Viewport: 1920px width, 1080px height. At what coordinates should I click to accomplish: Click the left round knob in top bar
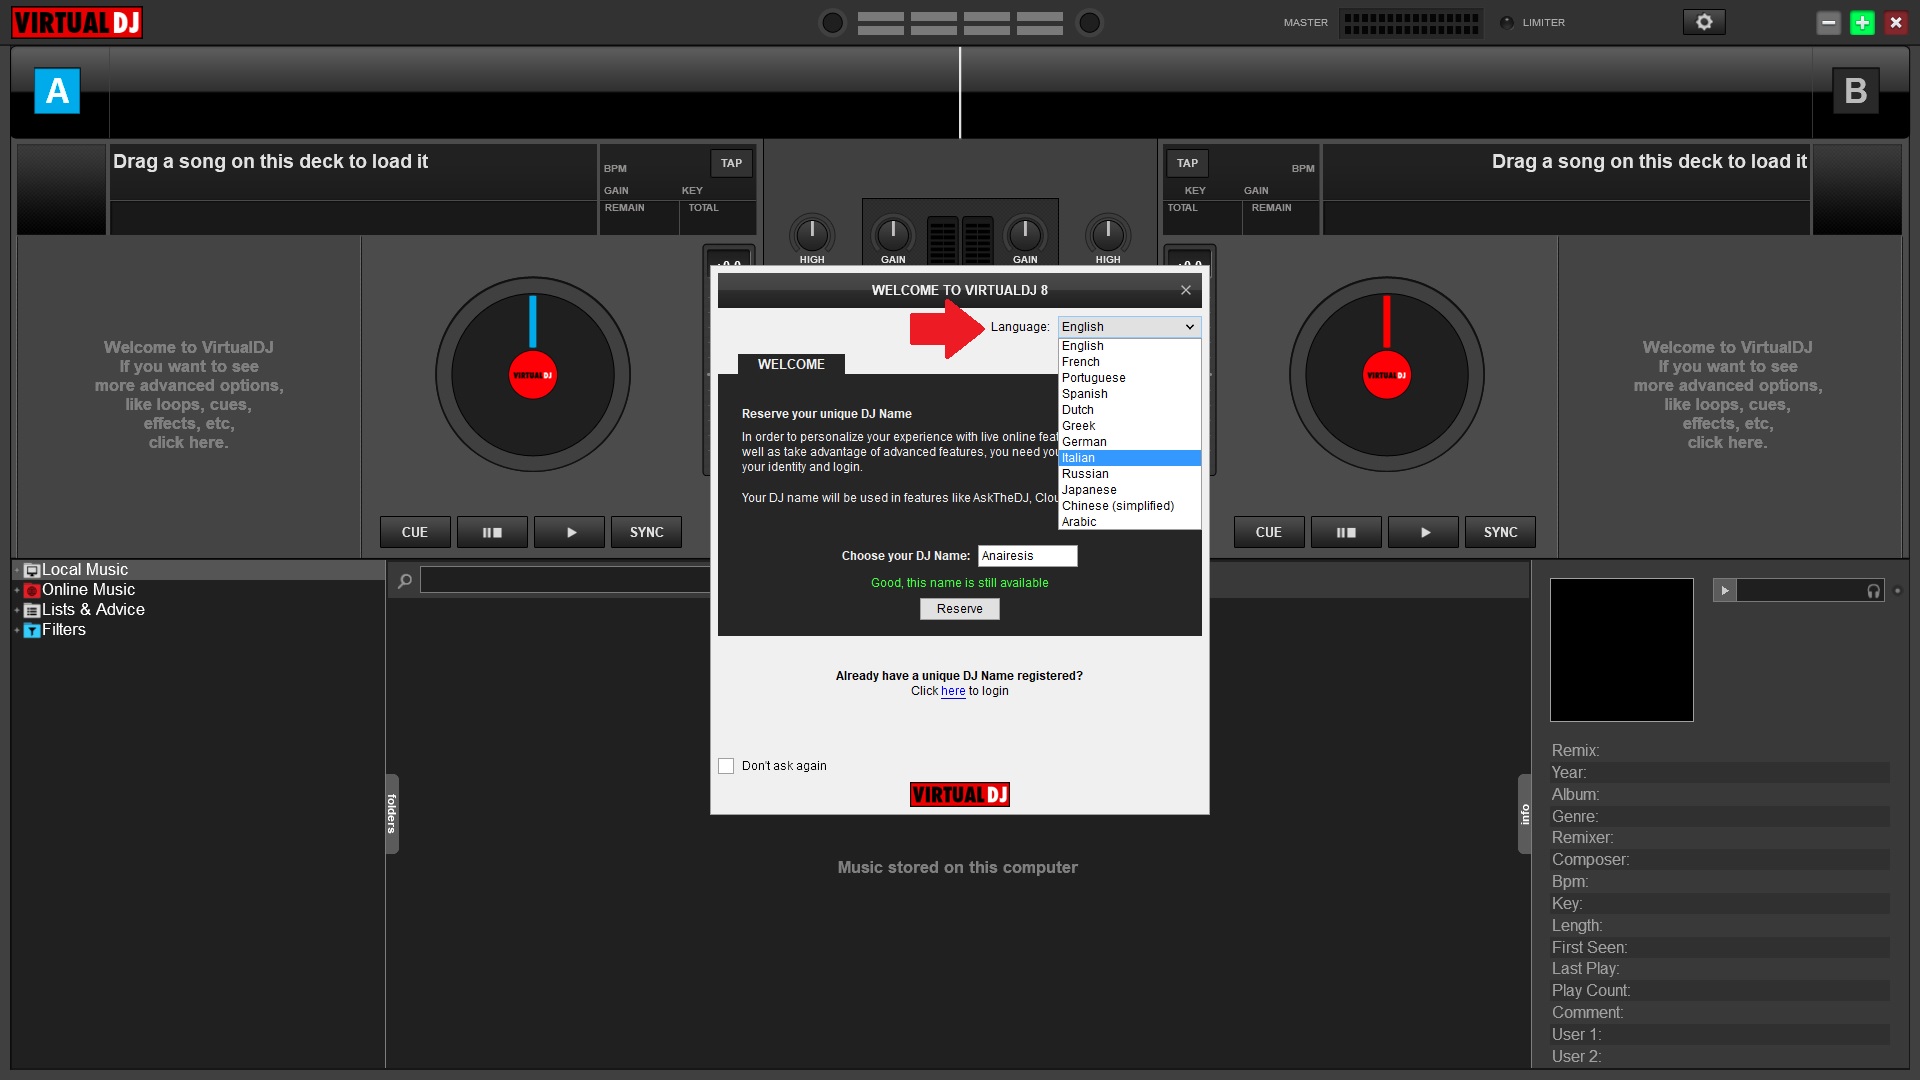[832, 22]
